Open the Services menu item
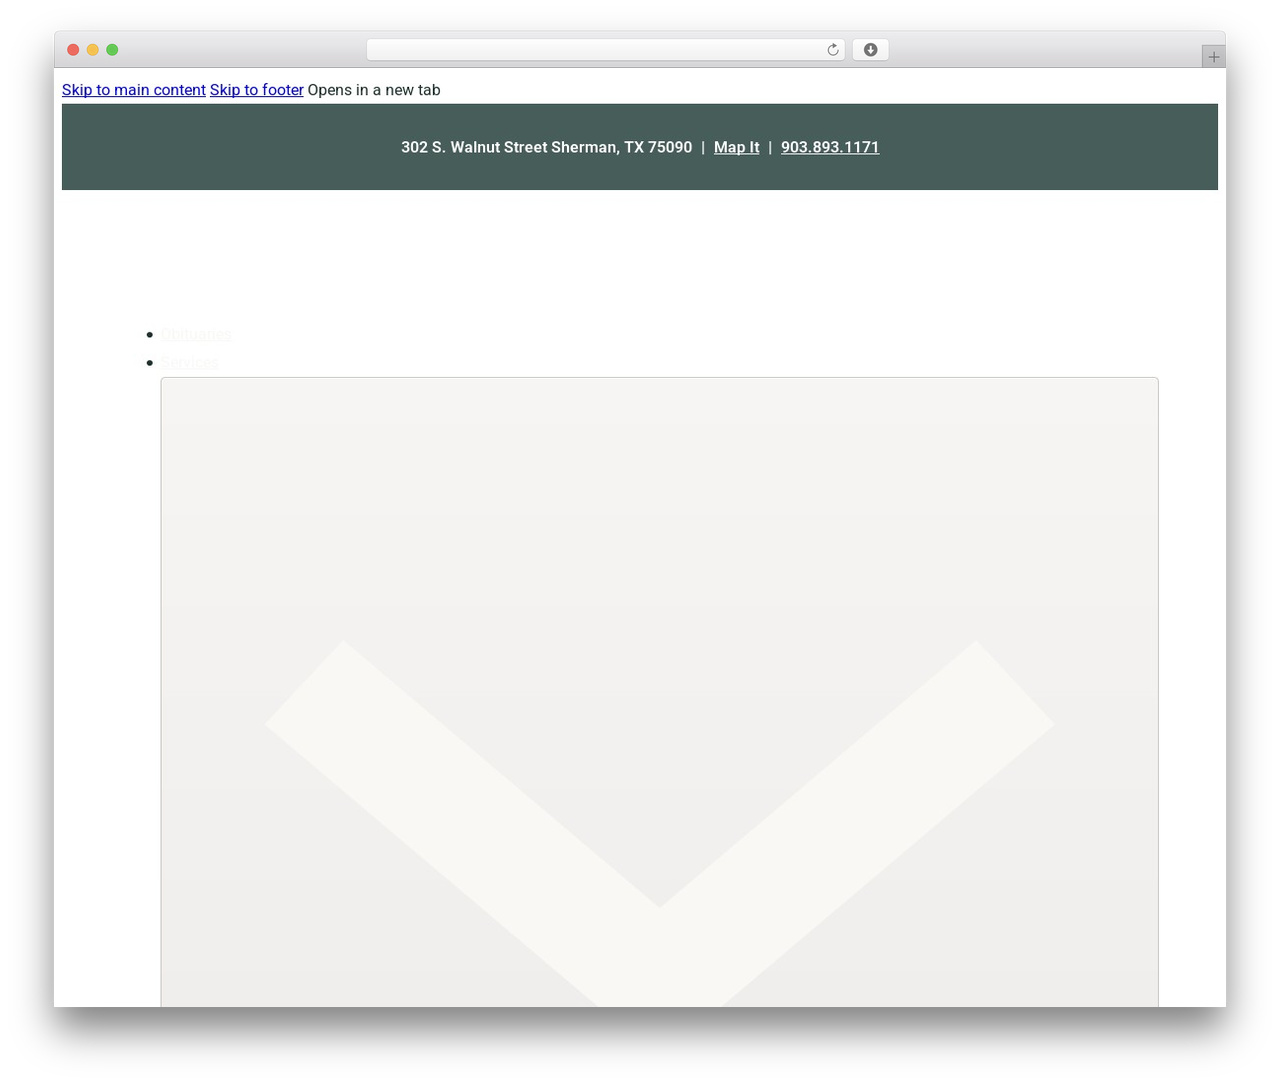The width and height of the screenshot is (1280, 1084). click(x=190, y=362)
